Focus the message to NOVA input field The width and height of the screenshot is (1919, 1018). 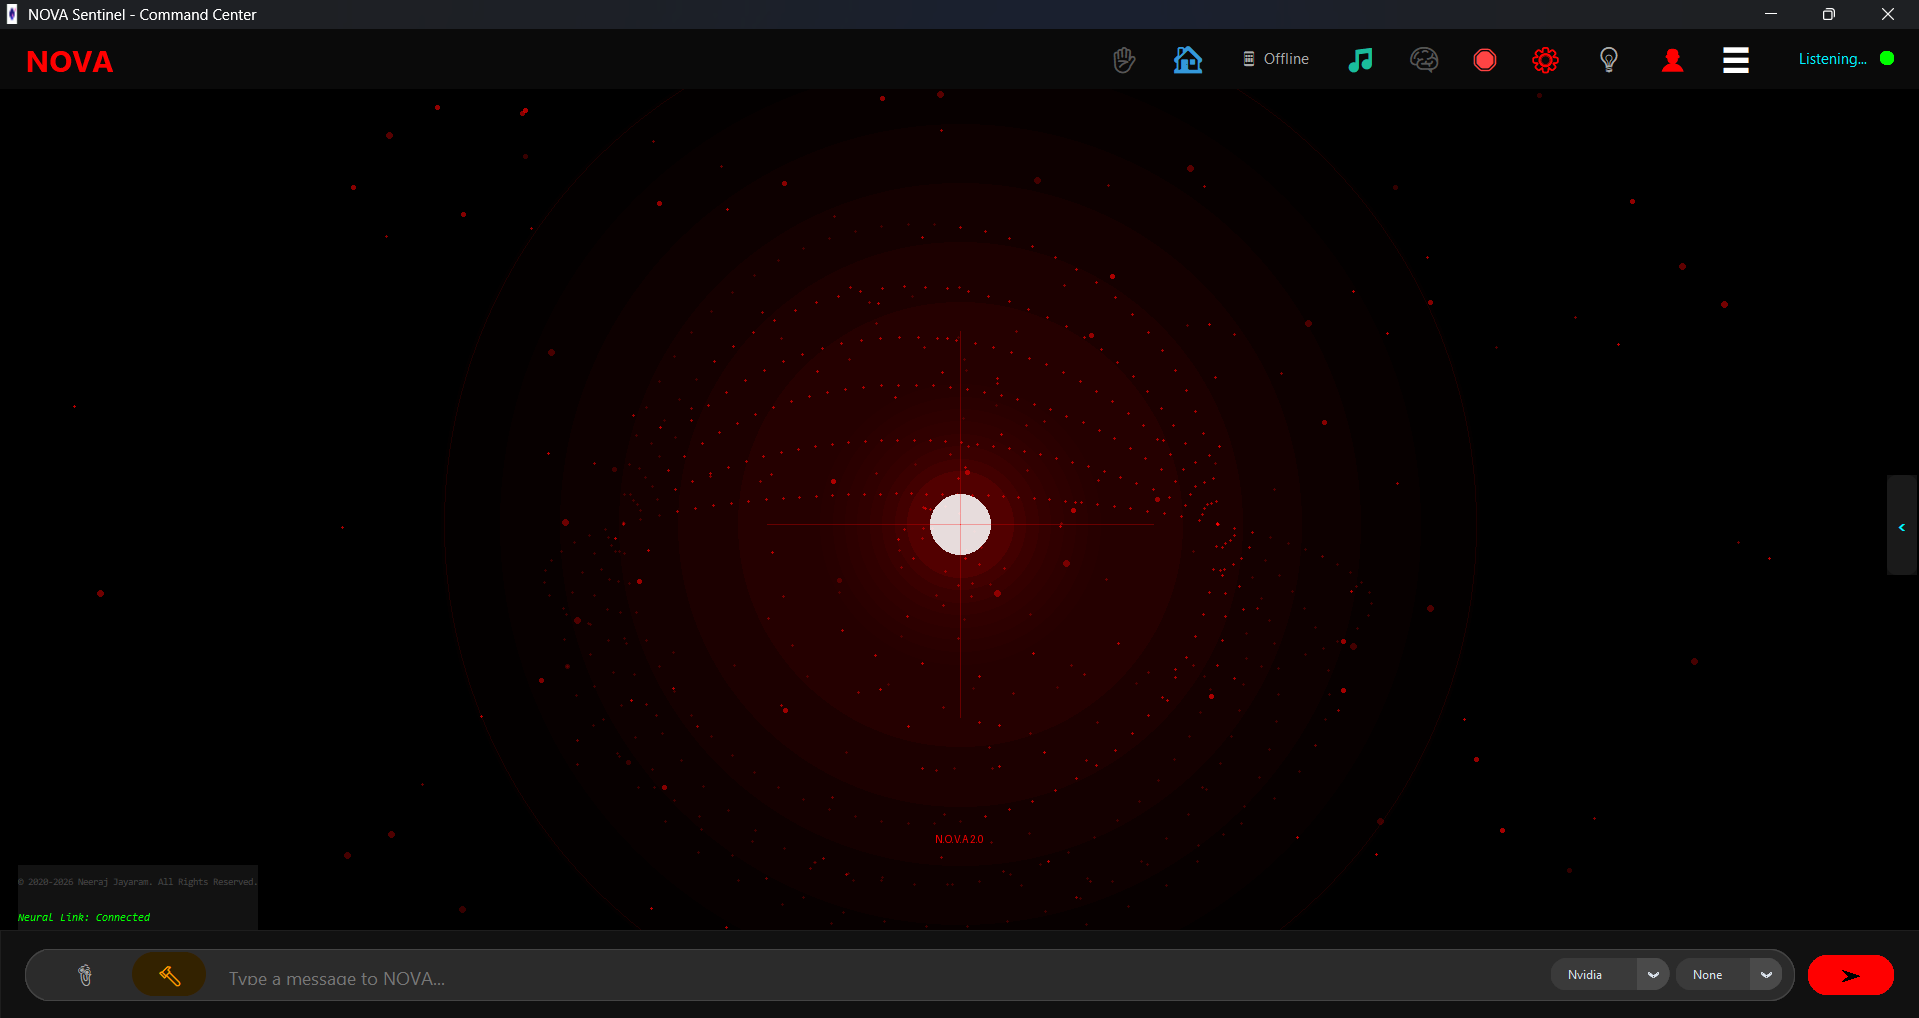(x=880, y=977)
